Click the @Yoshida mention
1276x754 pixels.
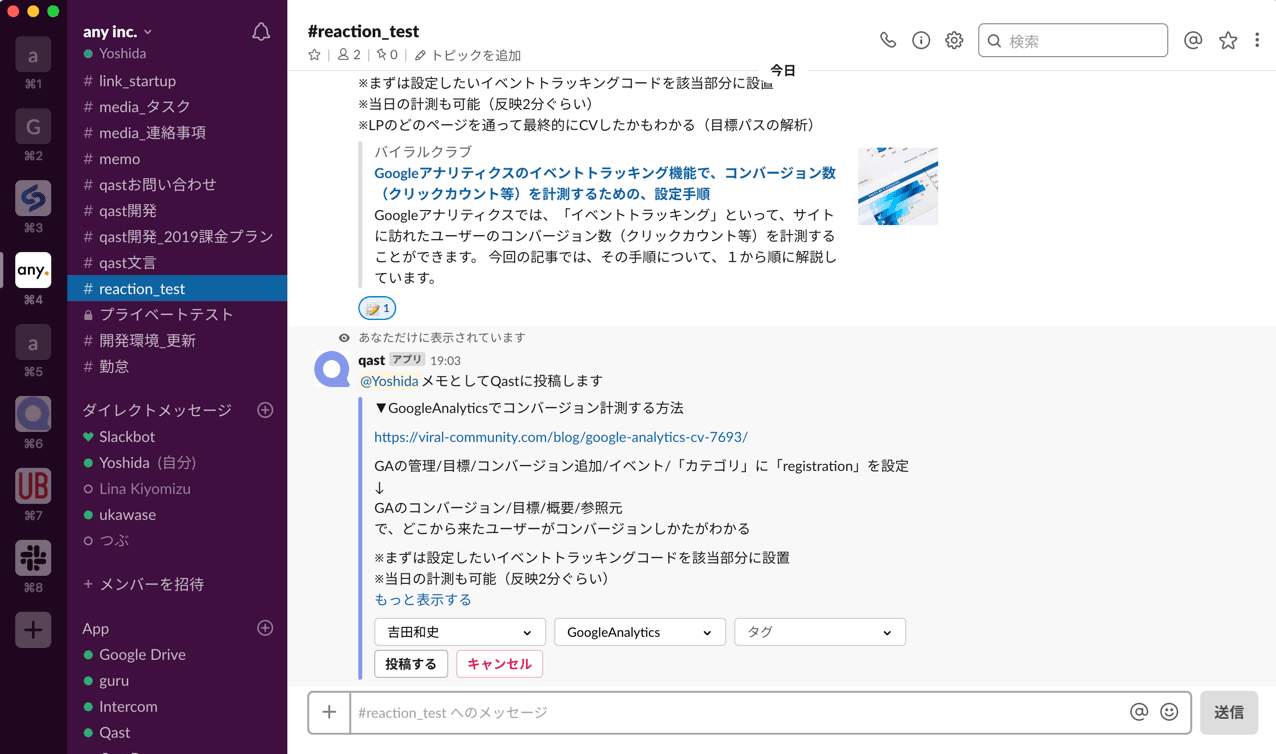tap(389, 381)
